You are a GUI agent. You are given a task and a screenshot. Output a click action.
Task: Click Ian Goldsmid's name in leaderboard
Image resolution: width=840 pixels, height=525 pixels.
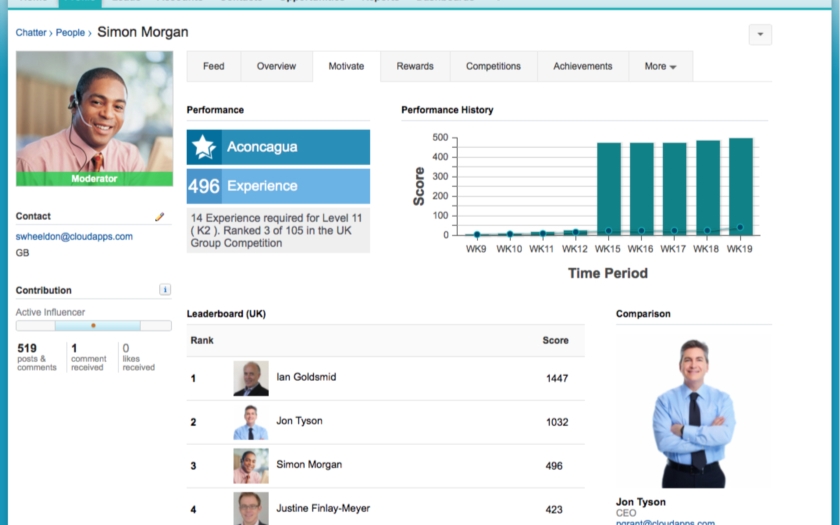(x=306, y=377)
